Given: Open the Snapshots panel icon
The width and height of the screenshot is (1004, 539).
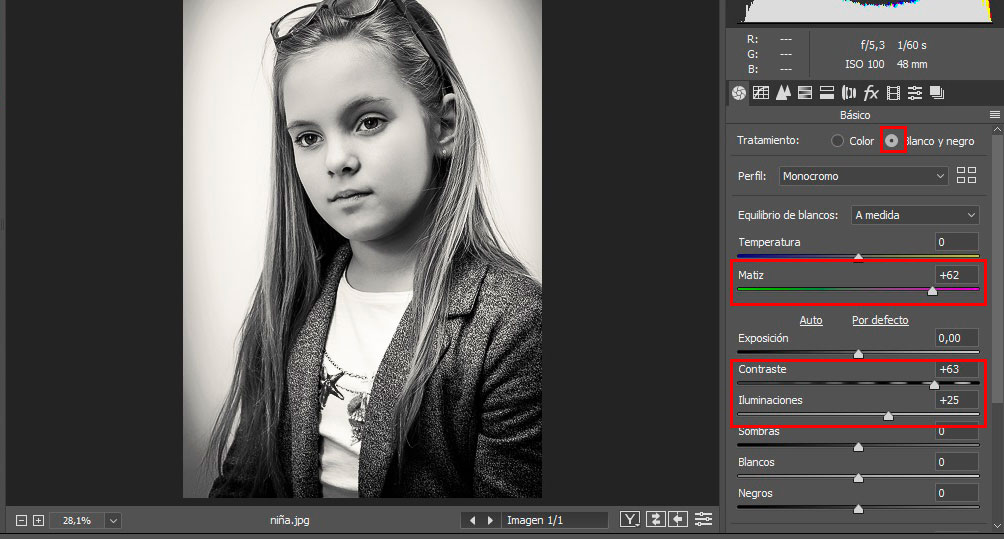Looking at the screenshot, I should point(937,93).
